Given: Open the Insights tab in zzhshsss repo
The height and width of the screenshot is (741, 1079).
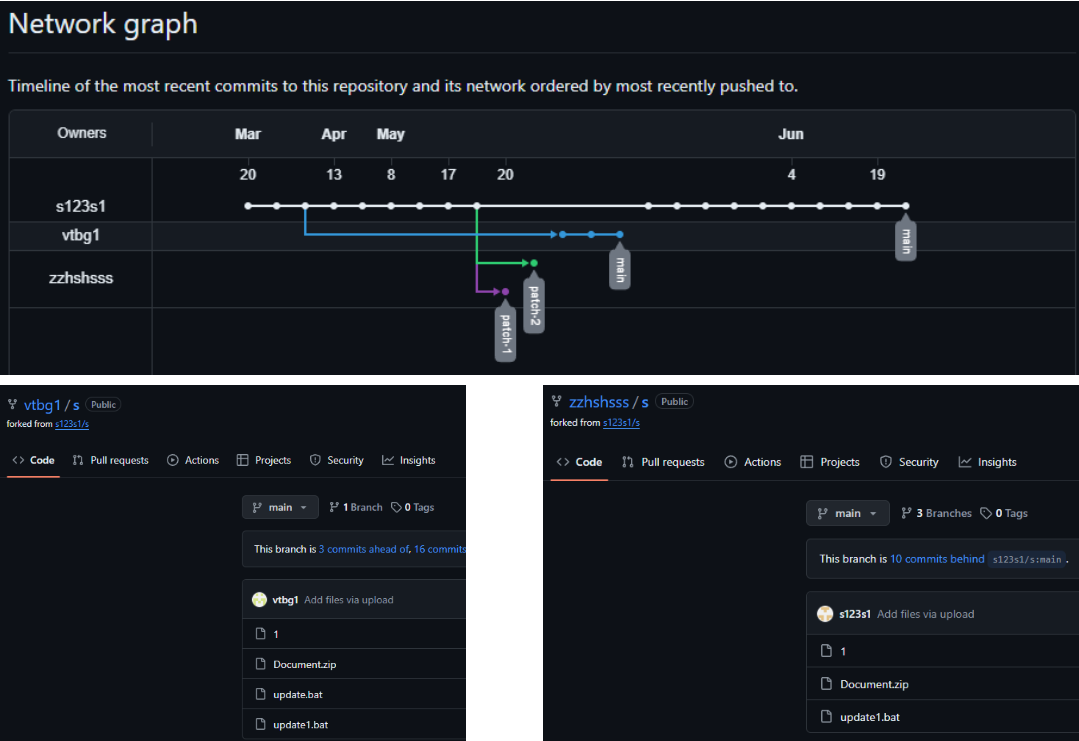Looking at the screenshot, I should coord(987,462).
